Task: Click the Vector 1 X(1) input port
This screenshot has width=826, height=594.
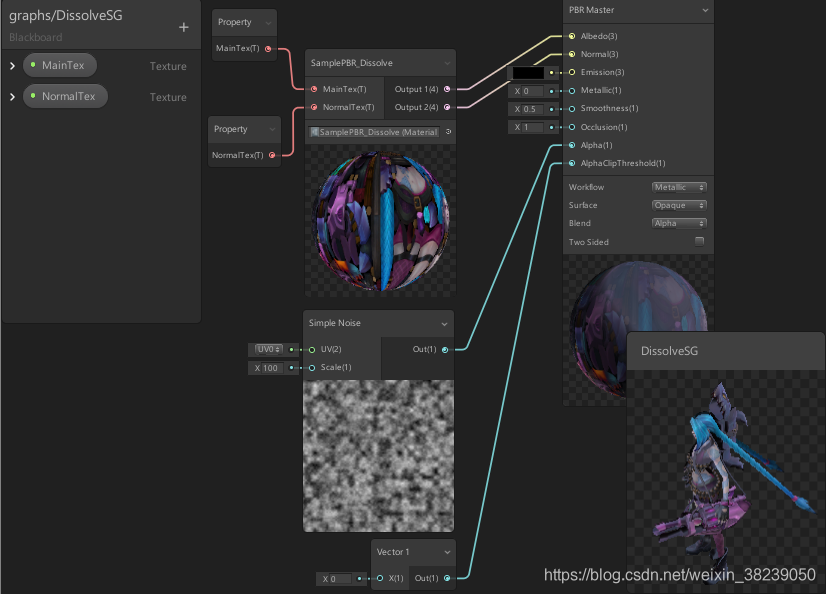Action: click(x=380, y=579)
